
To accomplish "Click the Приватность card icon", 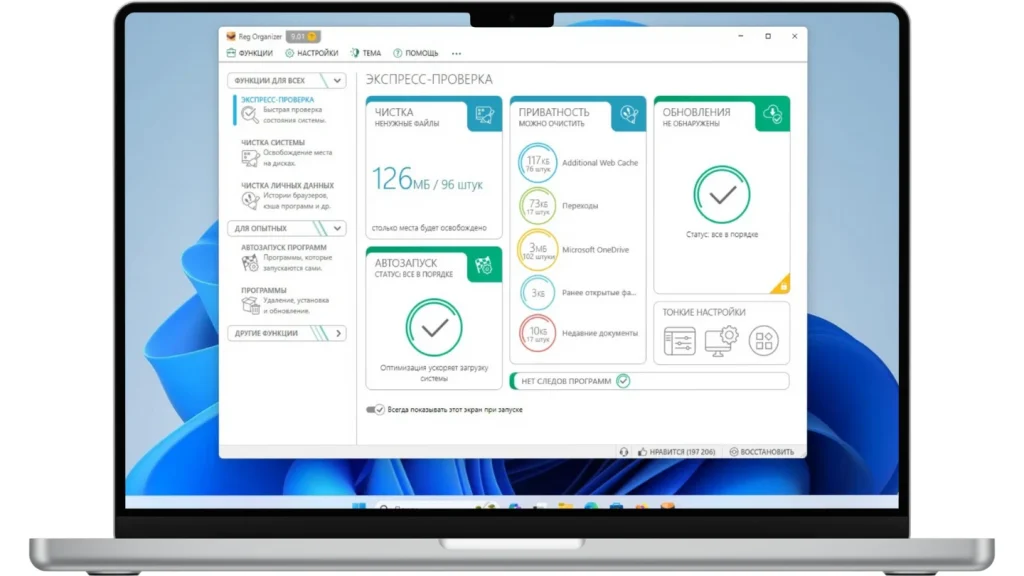I will (x=629, y=115).
